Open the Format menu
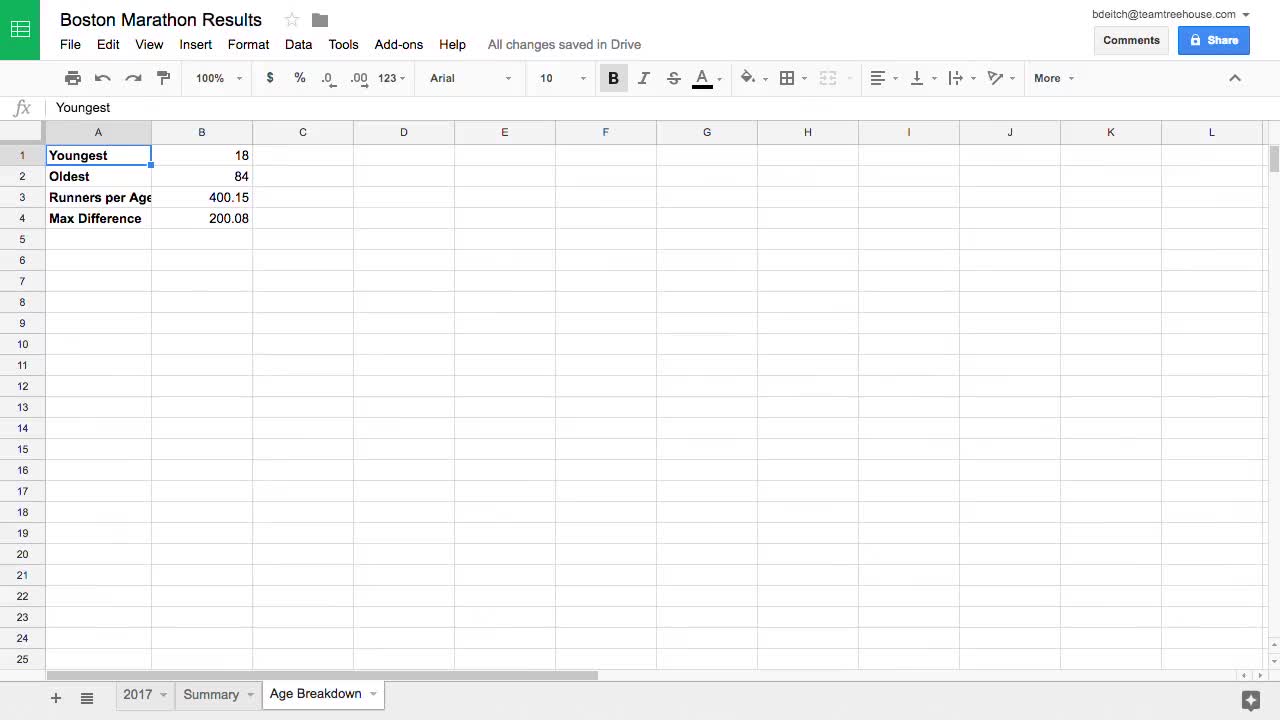 [248, 44]
